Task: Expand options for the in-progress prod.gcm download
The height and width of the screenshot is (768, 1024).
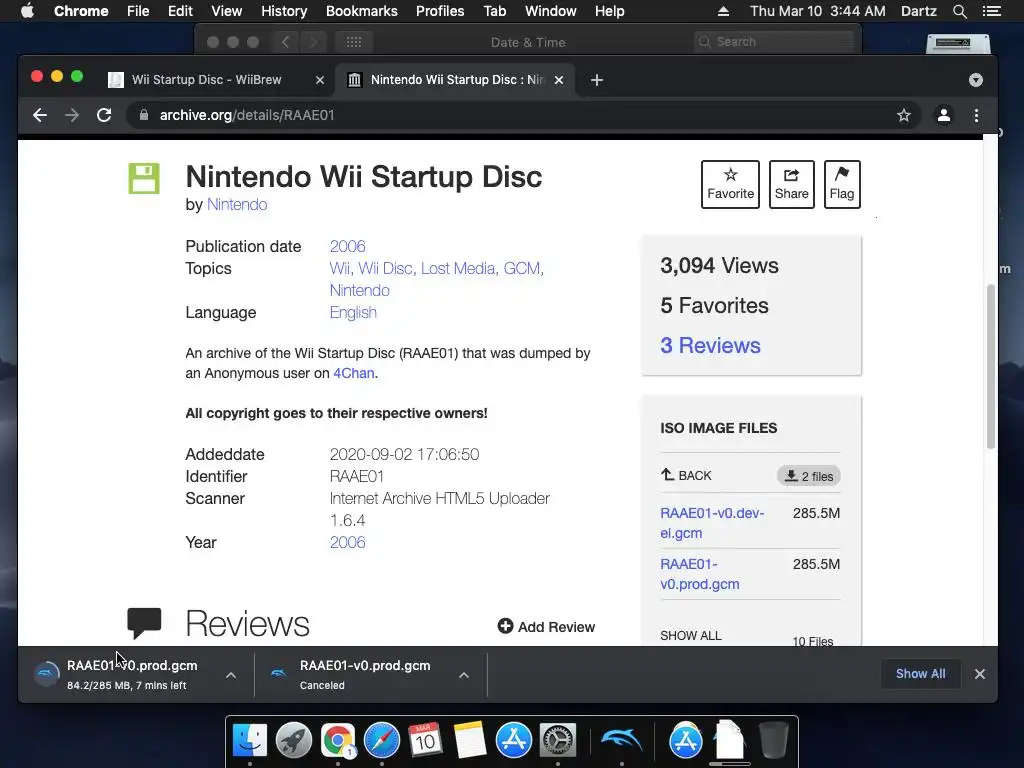Action: tap(231, 675)
